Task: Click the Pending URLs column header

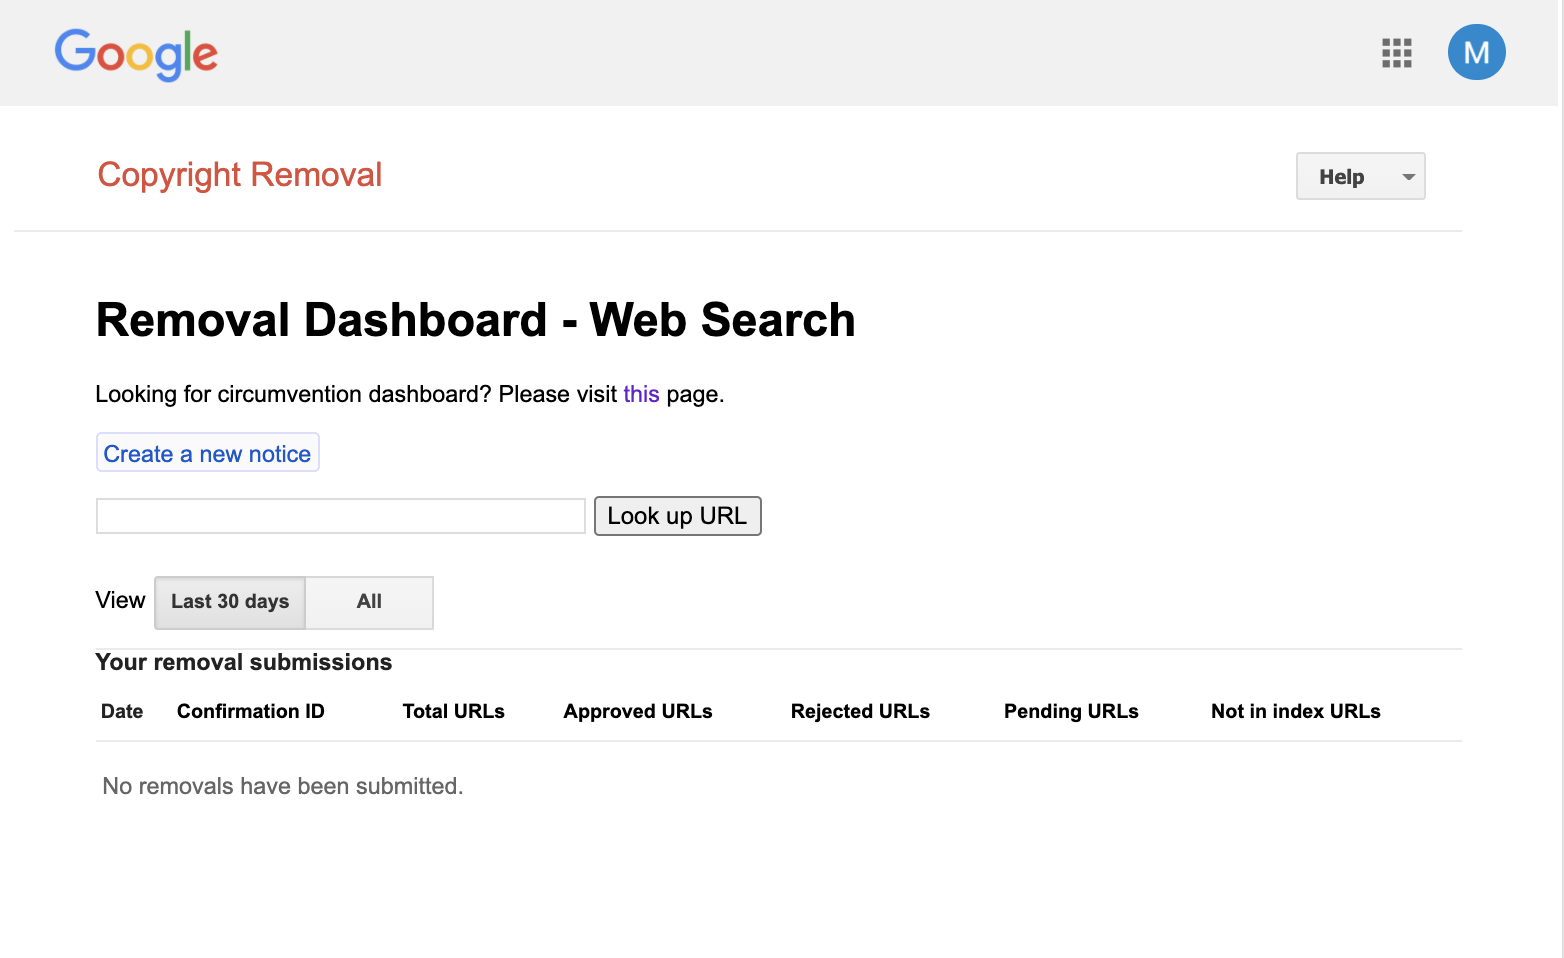Action: (1070, 711)
